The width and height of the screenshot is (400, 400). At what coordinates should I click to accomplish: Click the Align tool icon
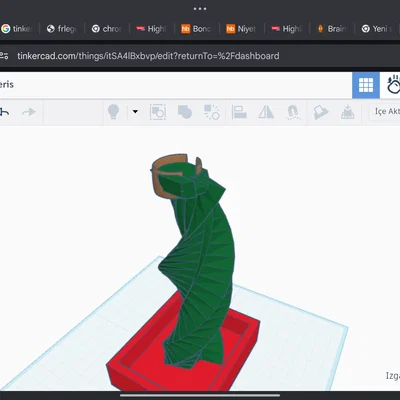point(239,112)
